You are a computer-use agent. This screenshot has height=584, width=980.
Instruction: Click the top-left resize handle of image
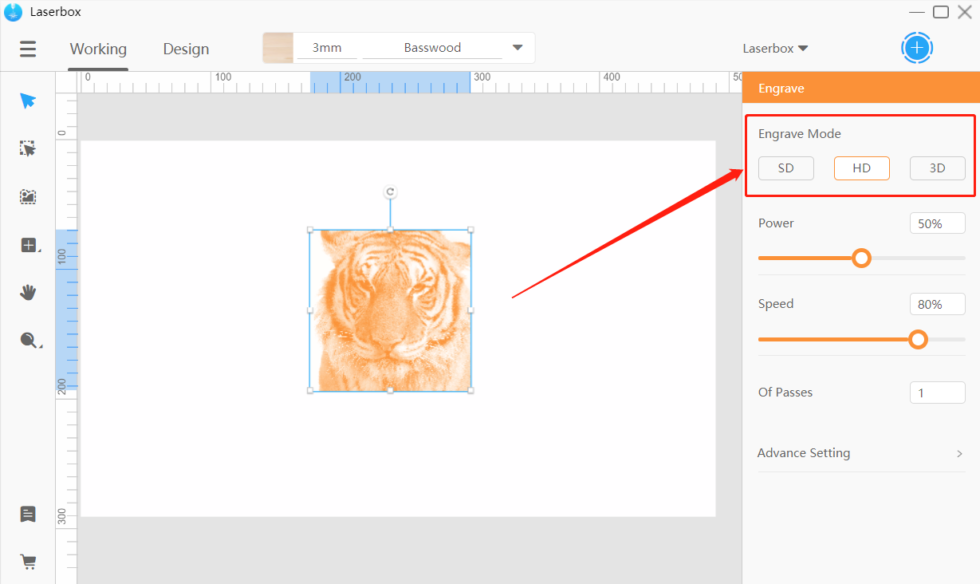[x=311, y=230]
